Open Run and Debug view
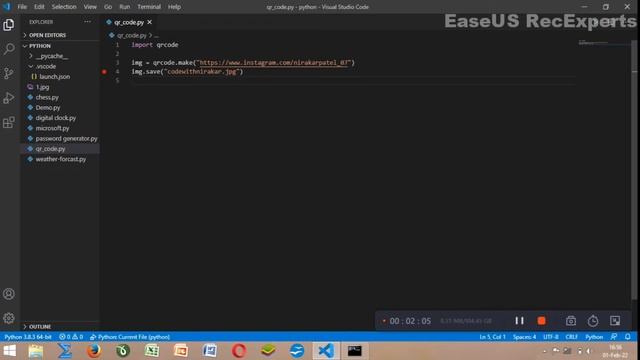 (9, 98)
